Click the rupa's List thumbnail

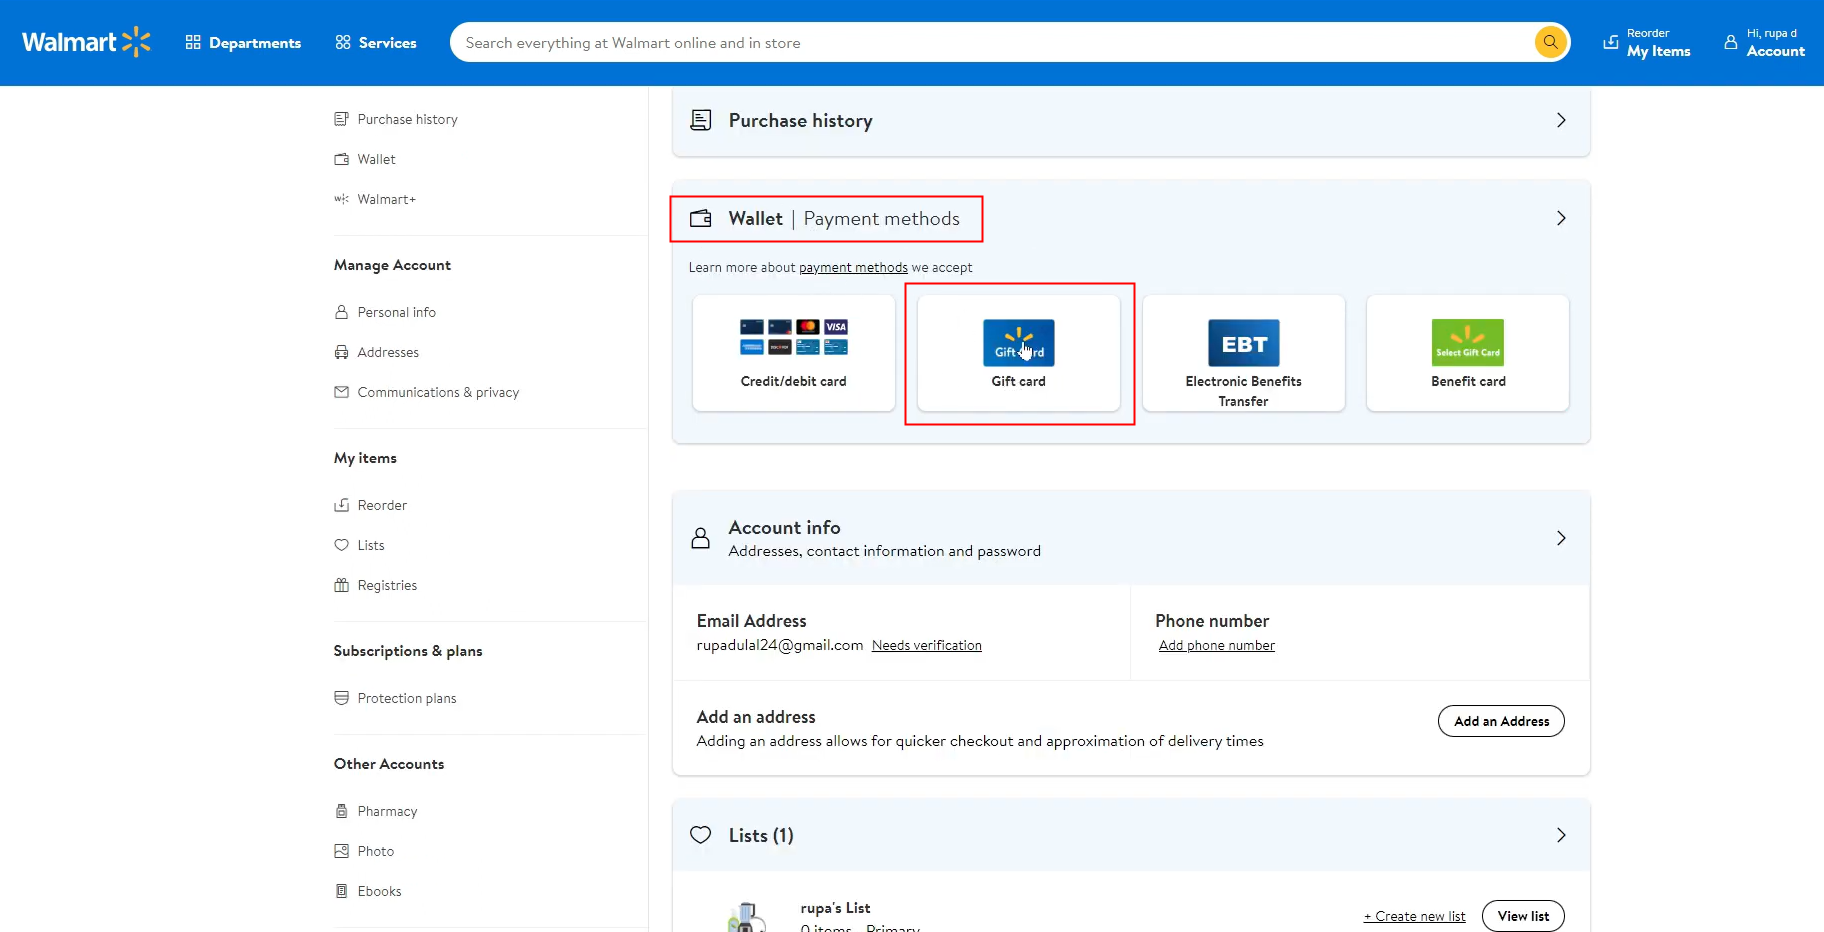pyautogui.click(x=745, y=917)
